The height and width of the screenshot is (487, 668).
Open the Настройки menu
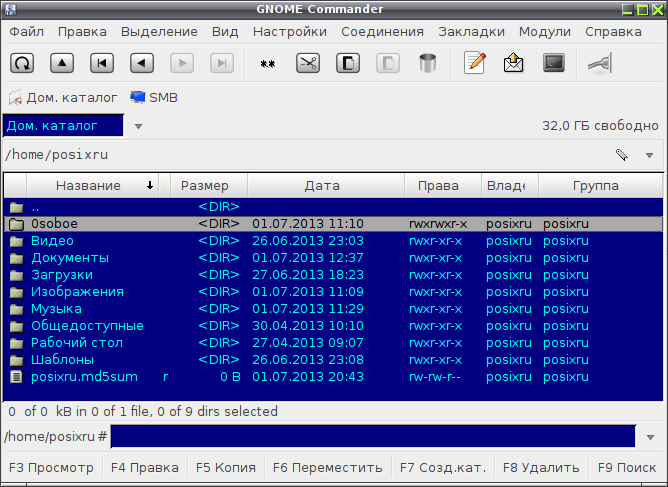(290, 32)
